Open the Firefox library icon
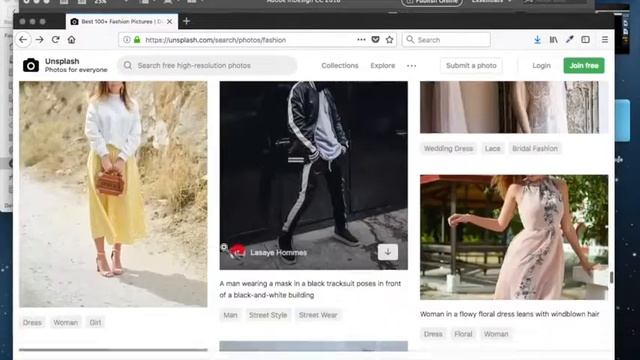Screen dimensions: 640x360 [553, 40]
